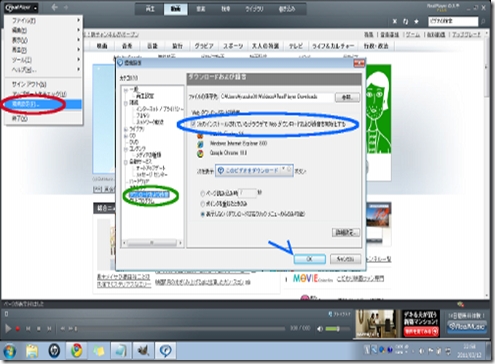Stop page loading with the X icon
The image size is (495, 364).
(395, 22)
